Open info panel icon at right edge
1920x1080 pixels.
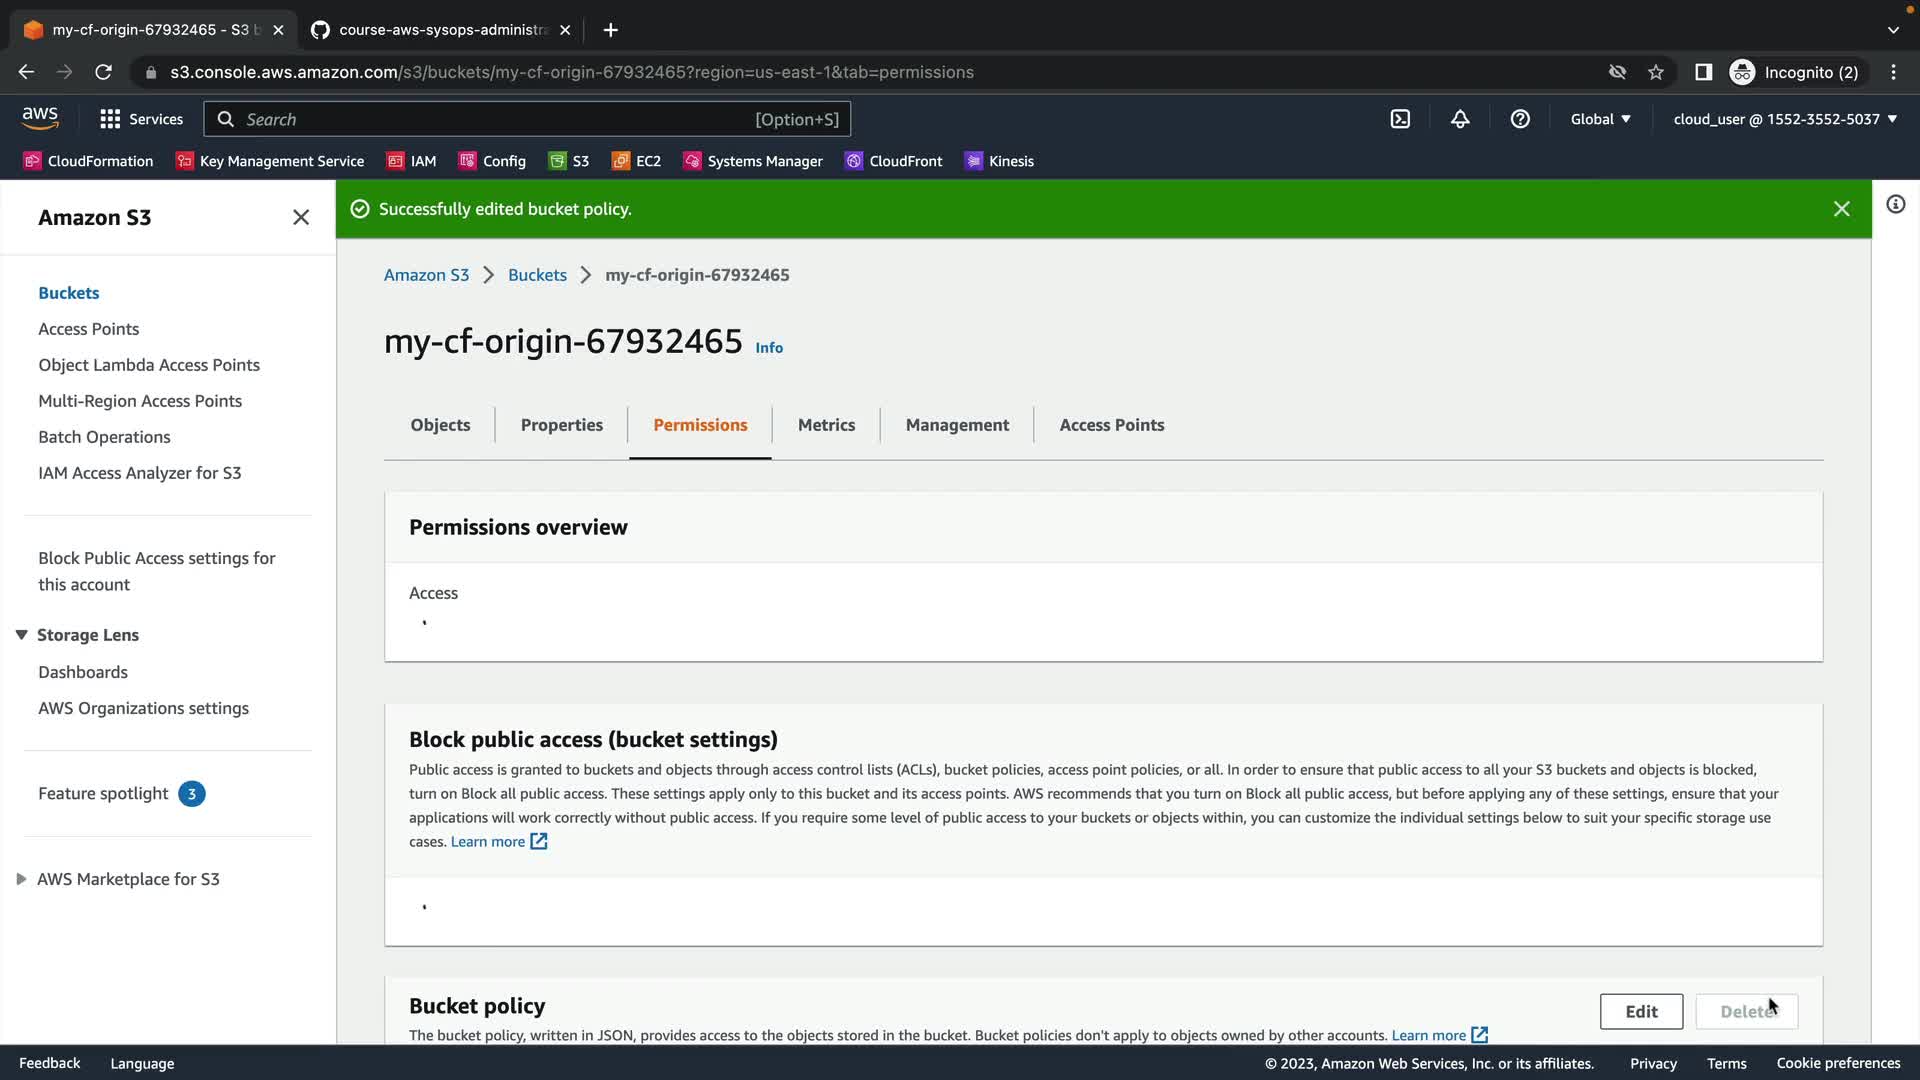tap(1895, 205)
